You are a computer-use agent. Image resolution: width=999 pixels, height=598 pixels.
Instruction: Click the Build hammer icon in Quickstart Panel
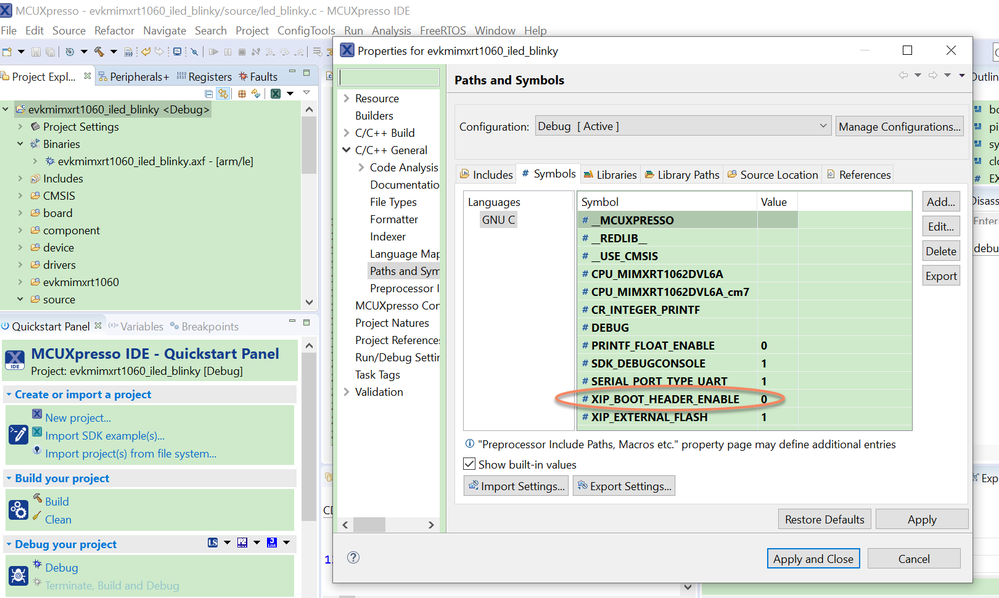pyautogui.click(x=38, y=499)
